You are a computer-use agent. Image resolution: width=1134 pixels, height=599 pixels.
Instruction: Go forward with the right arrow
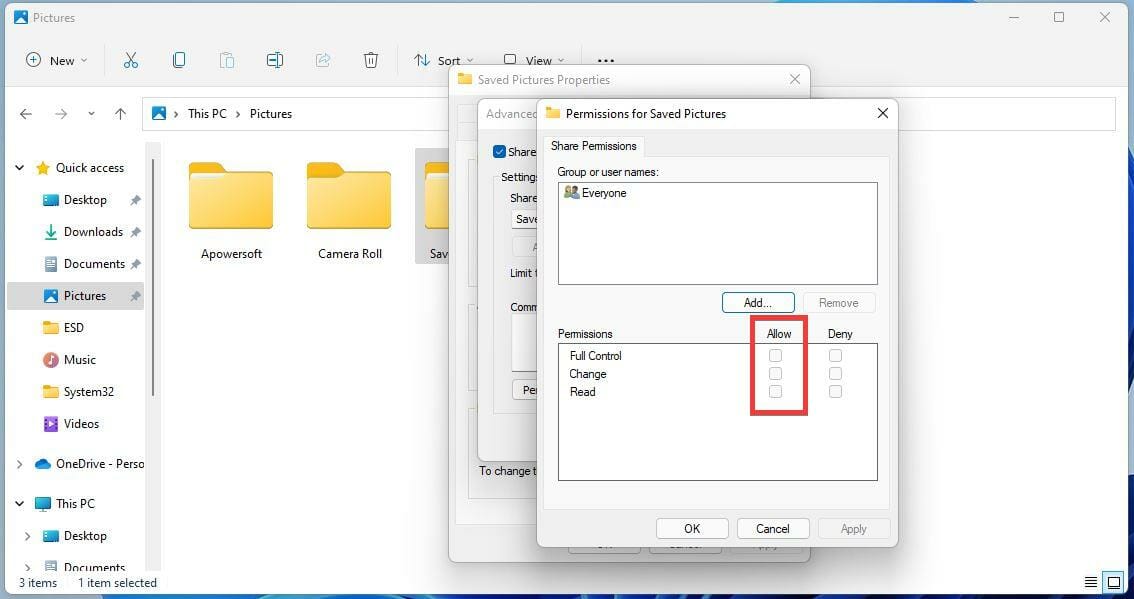[x=61, y=114]
